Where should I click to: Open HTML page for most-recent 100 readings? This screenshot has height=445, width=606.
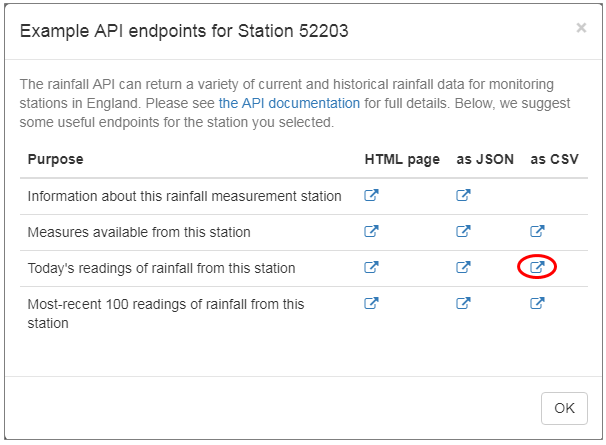click(371, 304)
